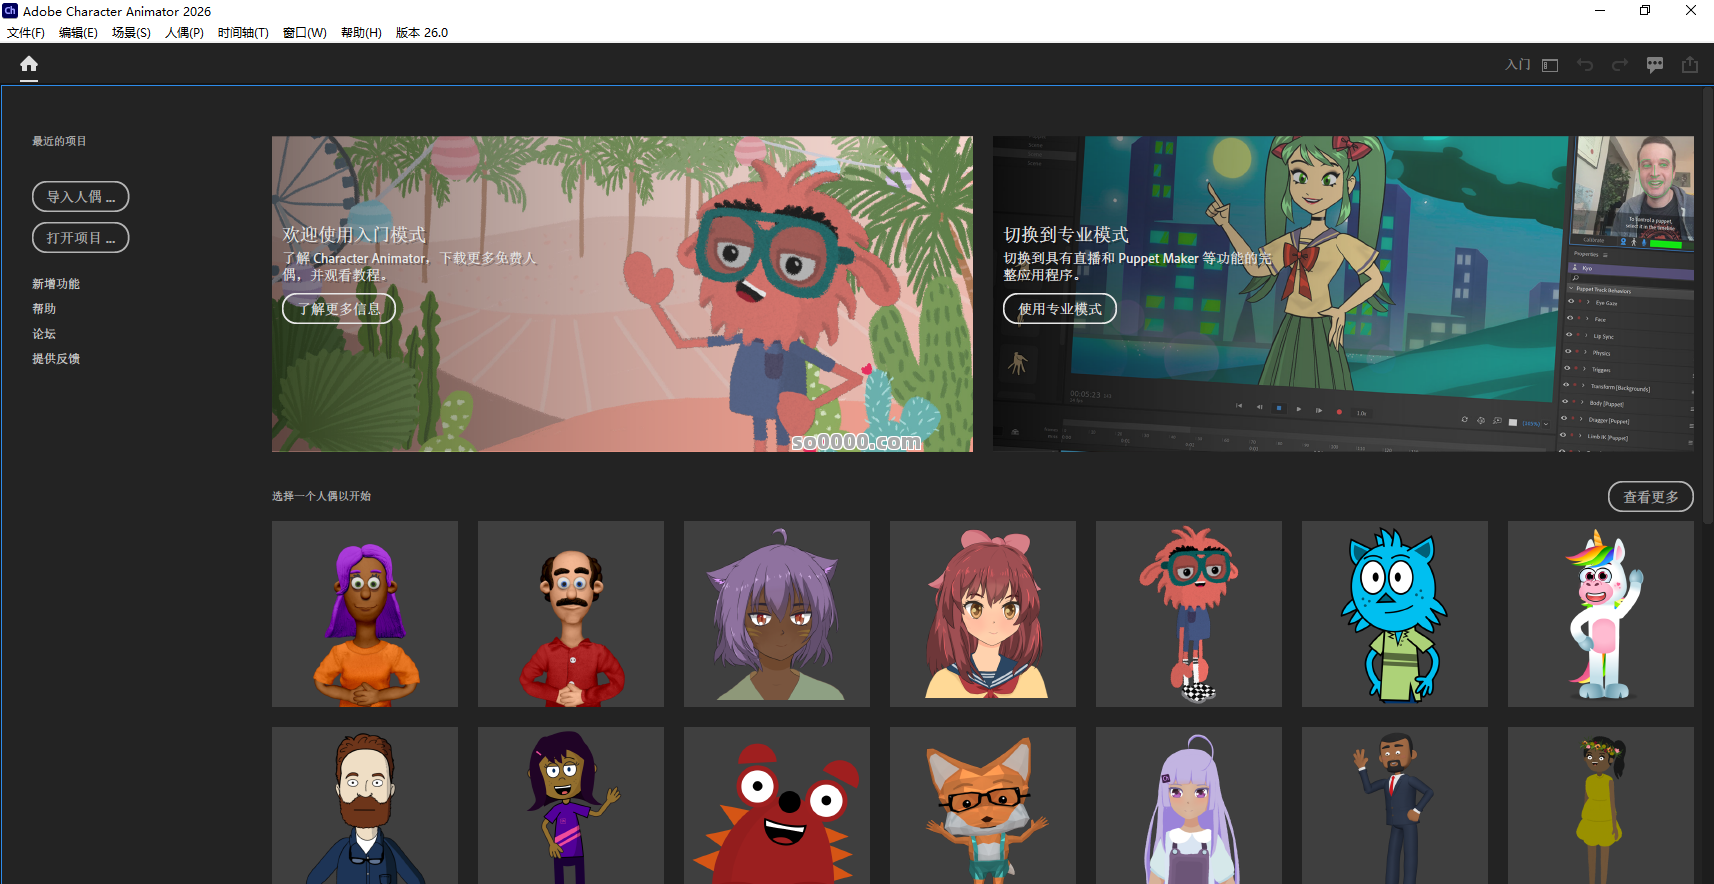Screen dimensions: 1714x884
Task: Click the share export icon
Action: click(1690, 65)
